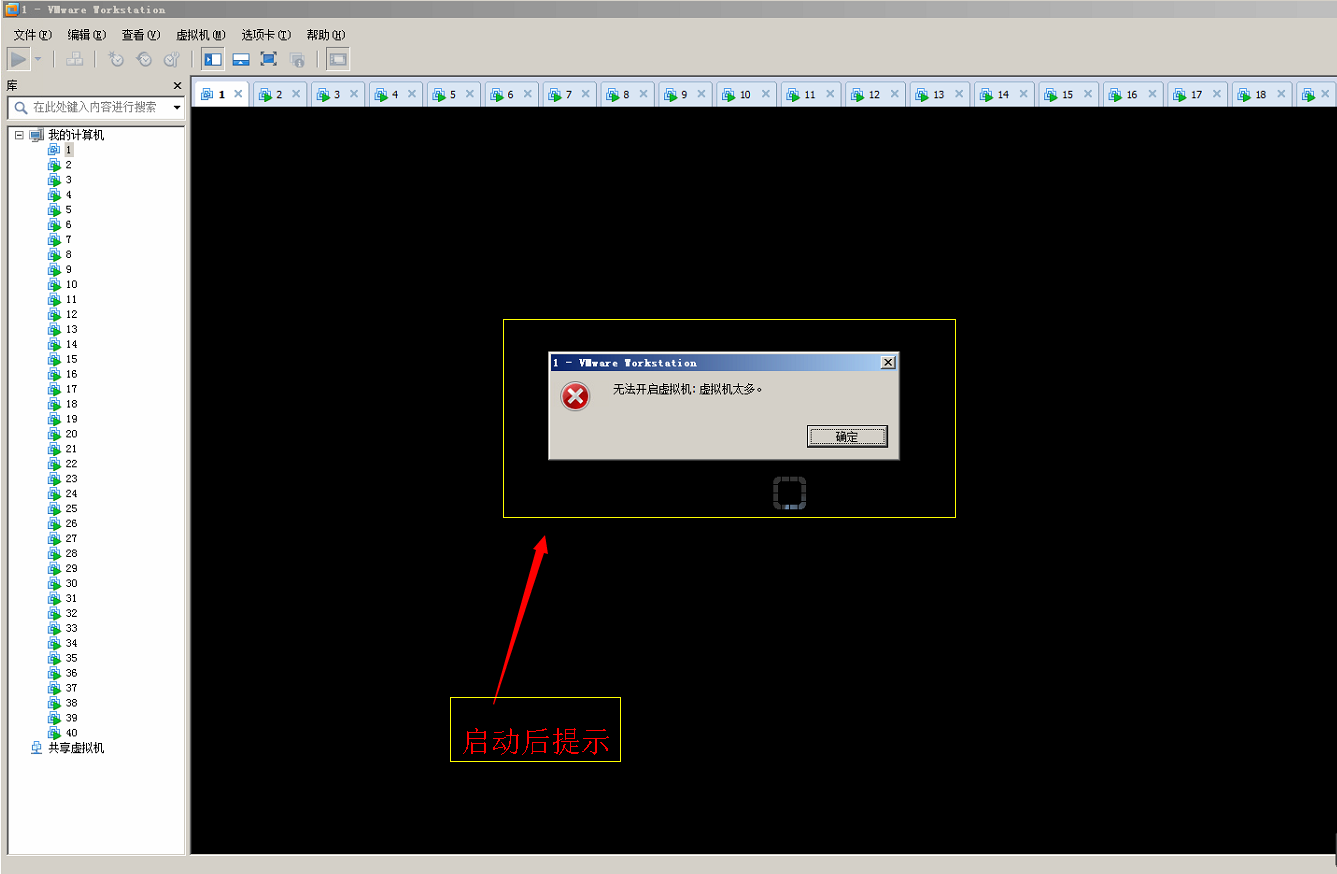Viewport: 1337px width, 874px height.
Task: Click 确定 in the error dialog
Action: click(x=847, y=436)
